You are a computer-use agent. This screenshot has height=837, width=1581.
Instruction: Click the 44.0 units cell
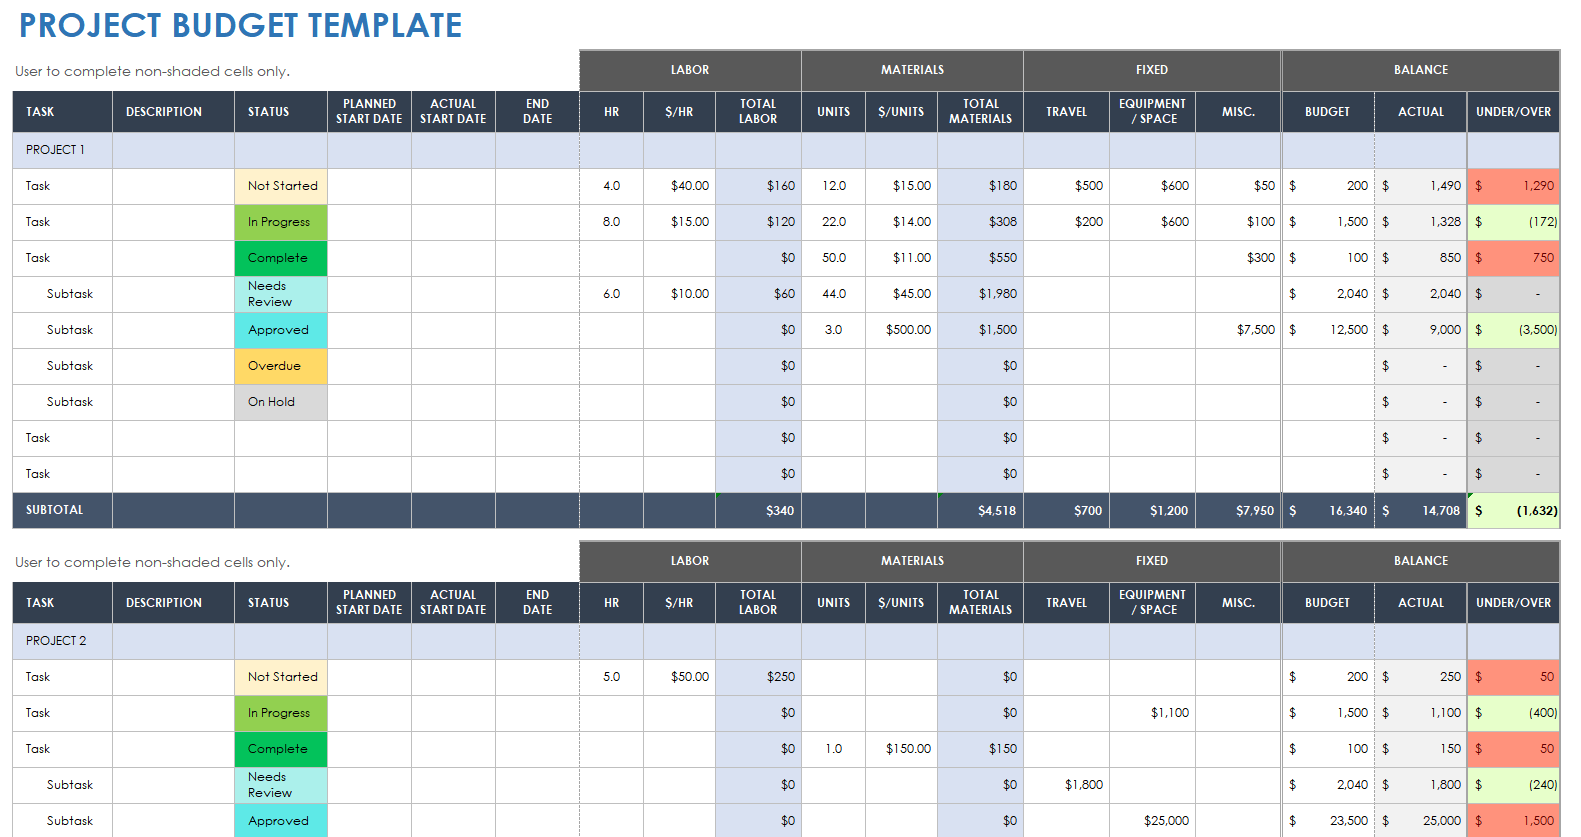pos(833,294)
